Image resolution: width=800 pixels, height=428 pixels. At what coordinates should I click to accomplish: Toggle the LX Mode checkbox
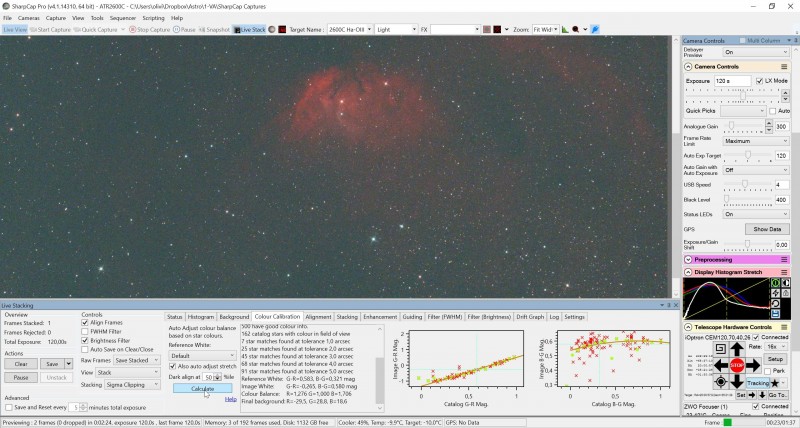(x=759, y=81)
